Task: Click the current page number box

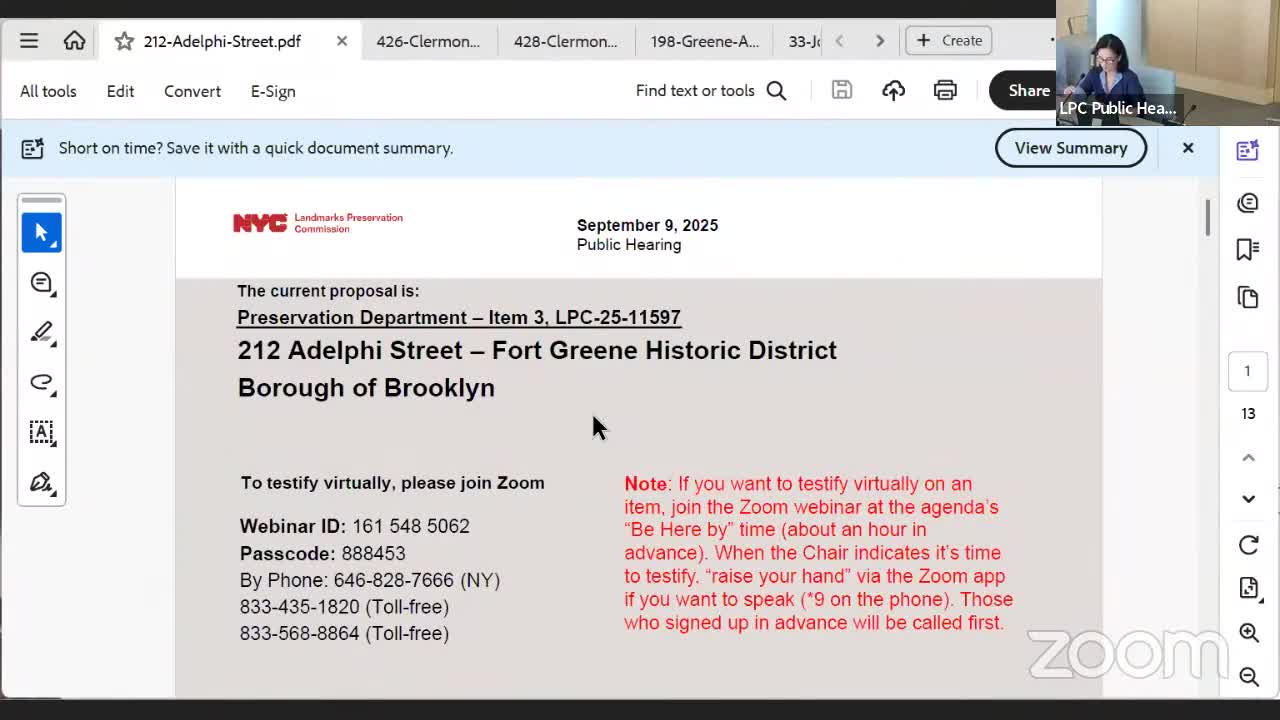Action: (1247, 371)
